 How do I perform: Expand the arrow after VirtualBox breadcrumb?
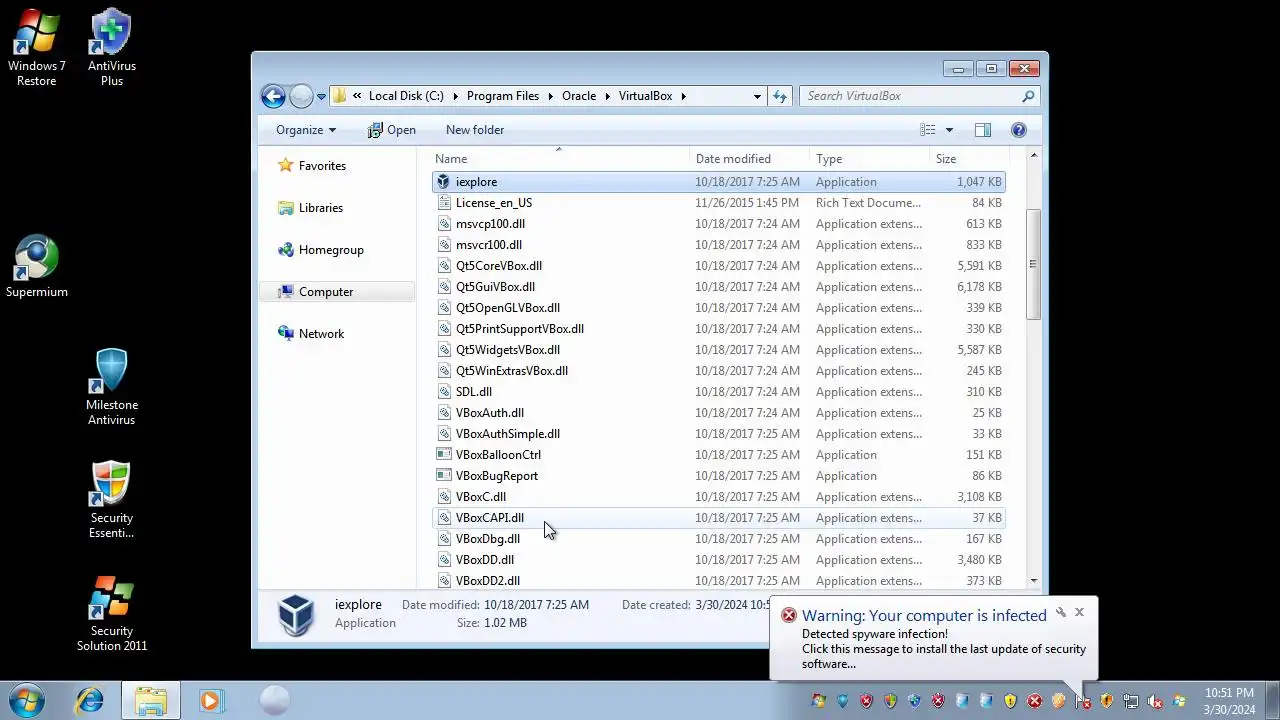(x=684, y=96)
